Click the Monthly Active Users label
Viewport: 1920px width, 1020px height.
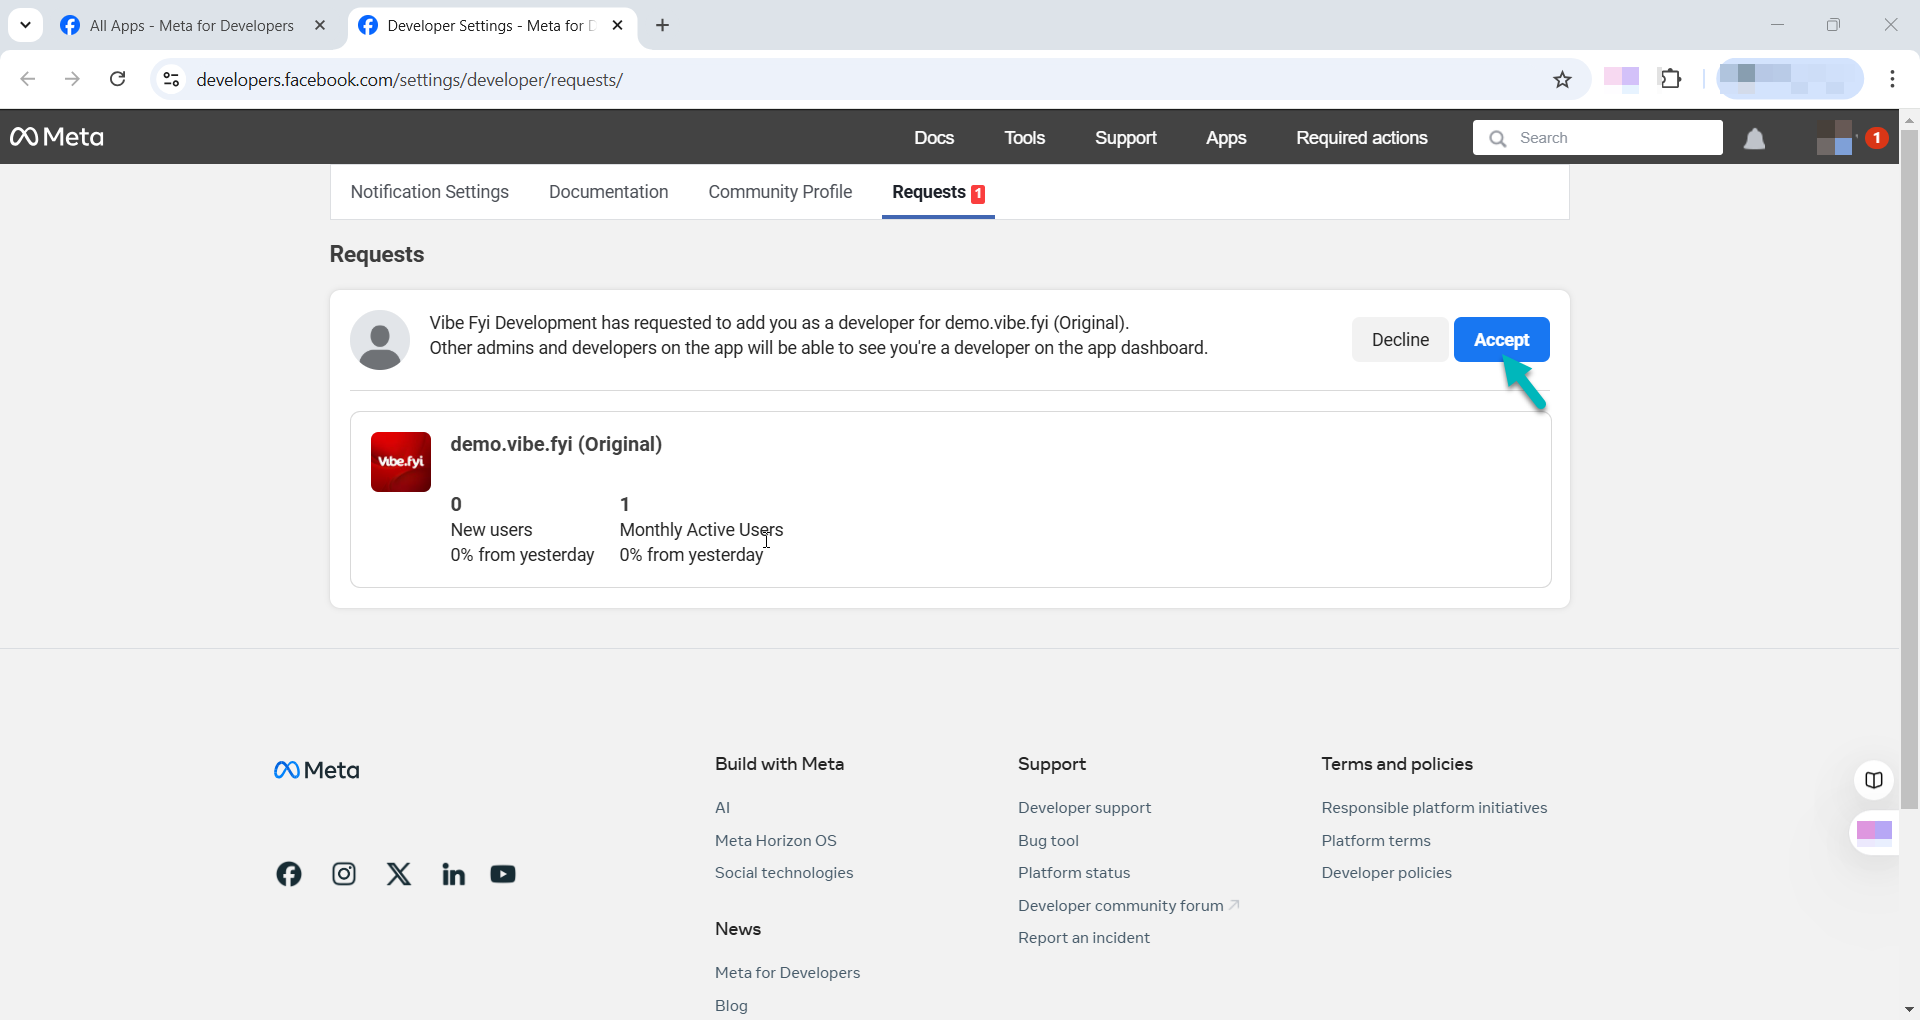701,530
